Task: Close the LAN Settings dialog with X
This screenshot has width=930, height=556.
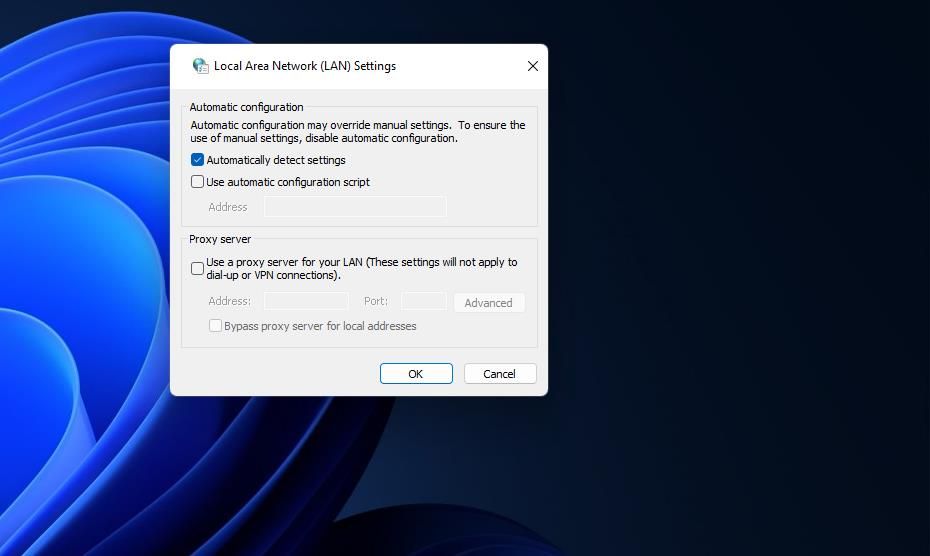Action: point(533,66)
